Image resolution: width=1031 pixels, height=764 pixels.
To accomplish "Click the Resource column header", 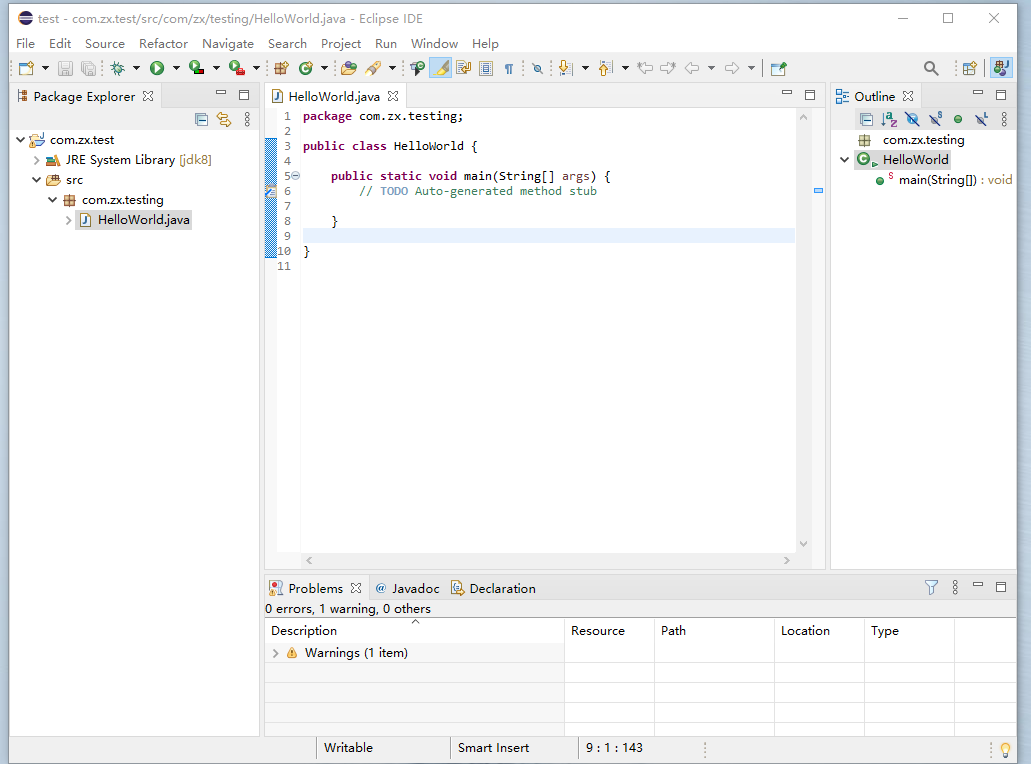I will tap(609, 631).
